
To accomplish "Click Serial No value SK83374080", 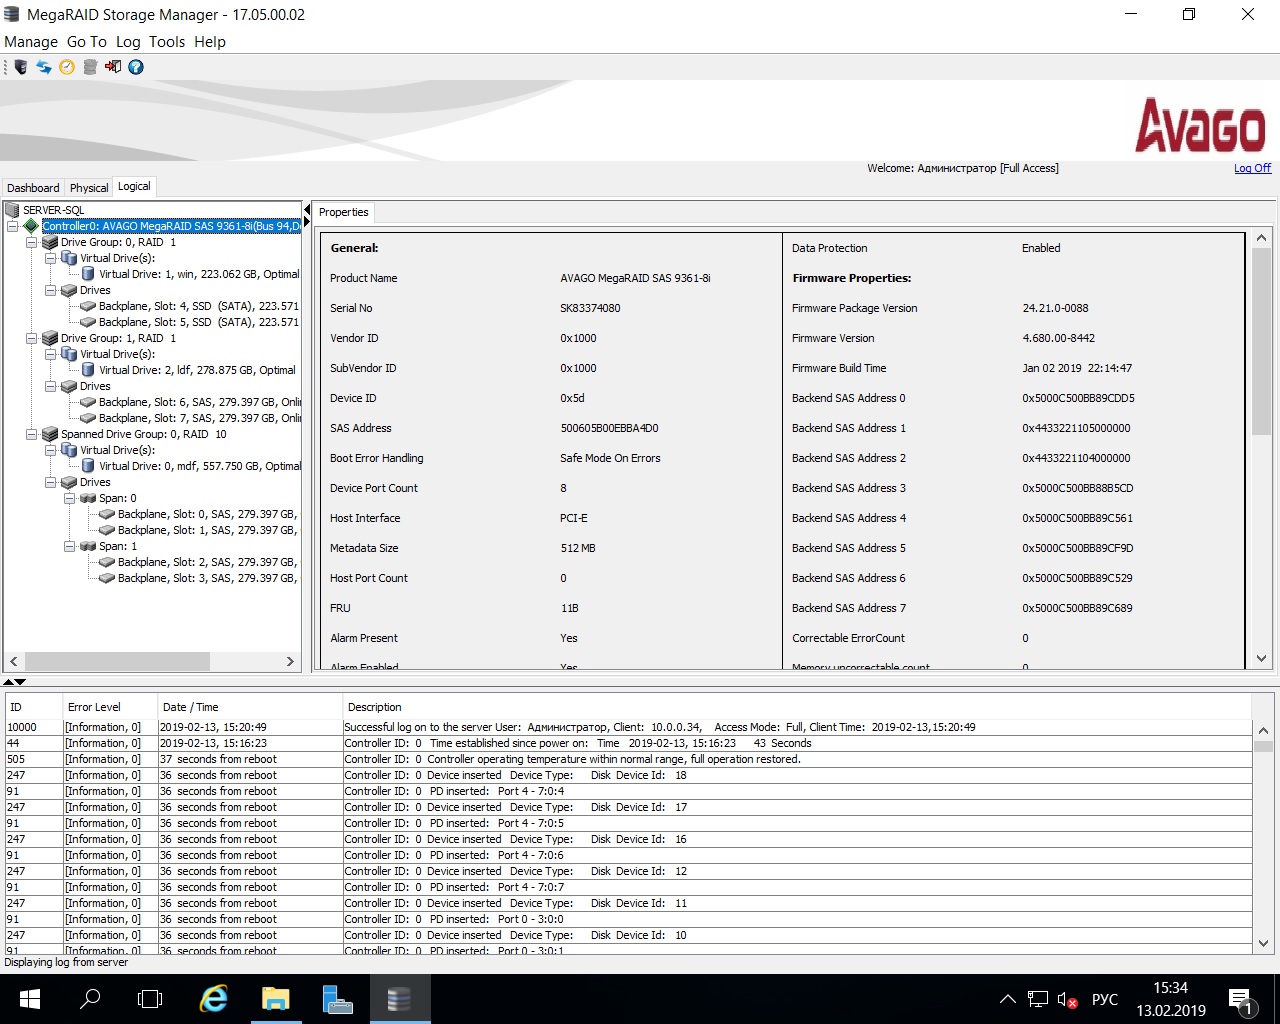I will point(590,308).
